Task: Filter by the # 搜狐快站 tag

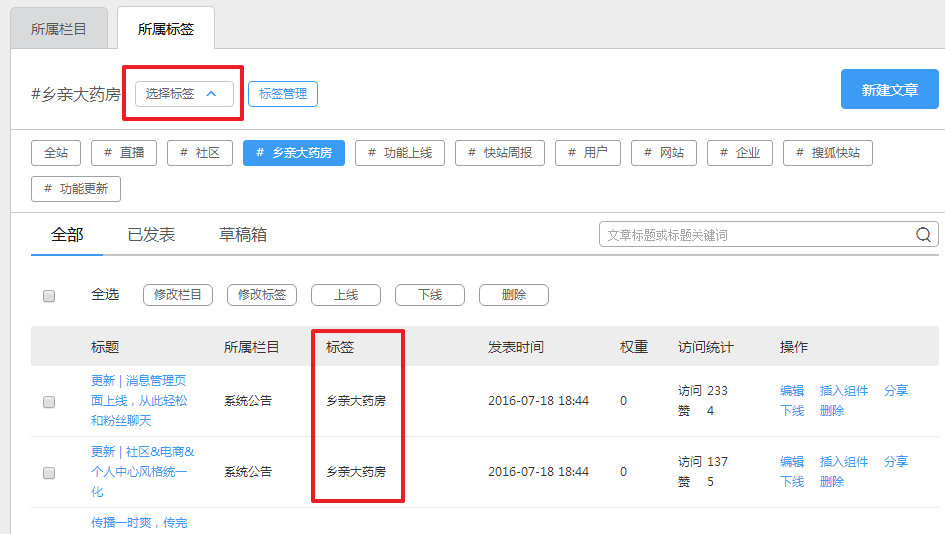Action: [x=828, y=152]
